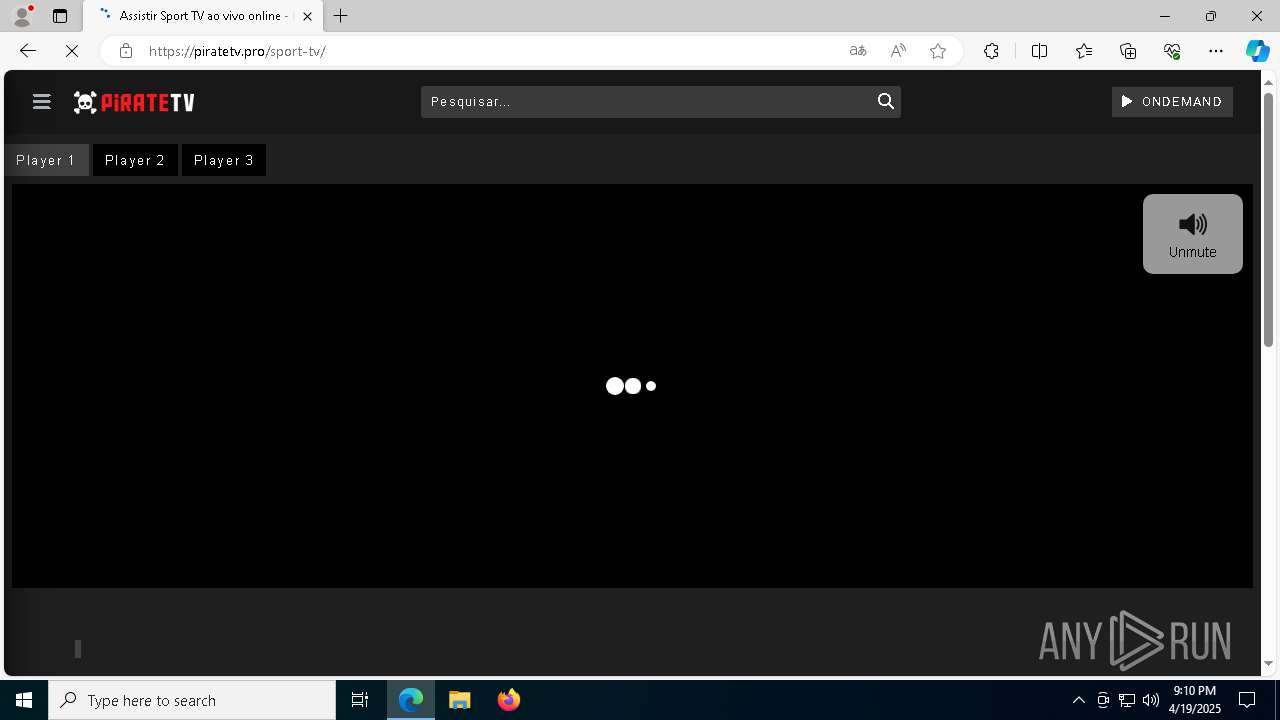Open a new browser tab
This screenshot has width=1280, height=720.
click(341, 16)
